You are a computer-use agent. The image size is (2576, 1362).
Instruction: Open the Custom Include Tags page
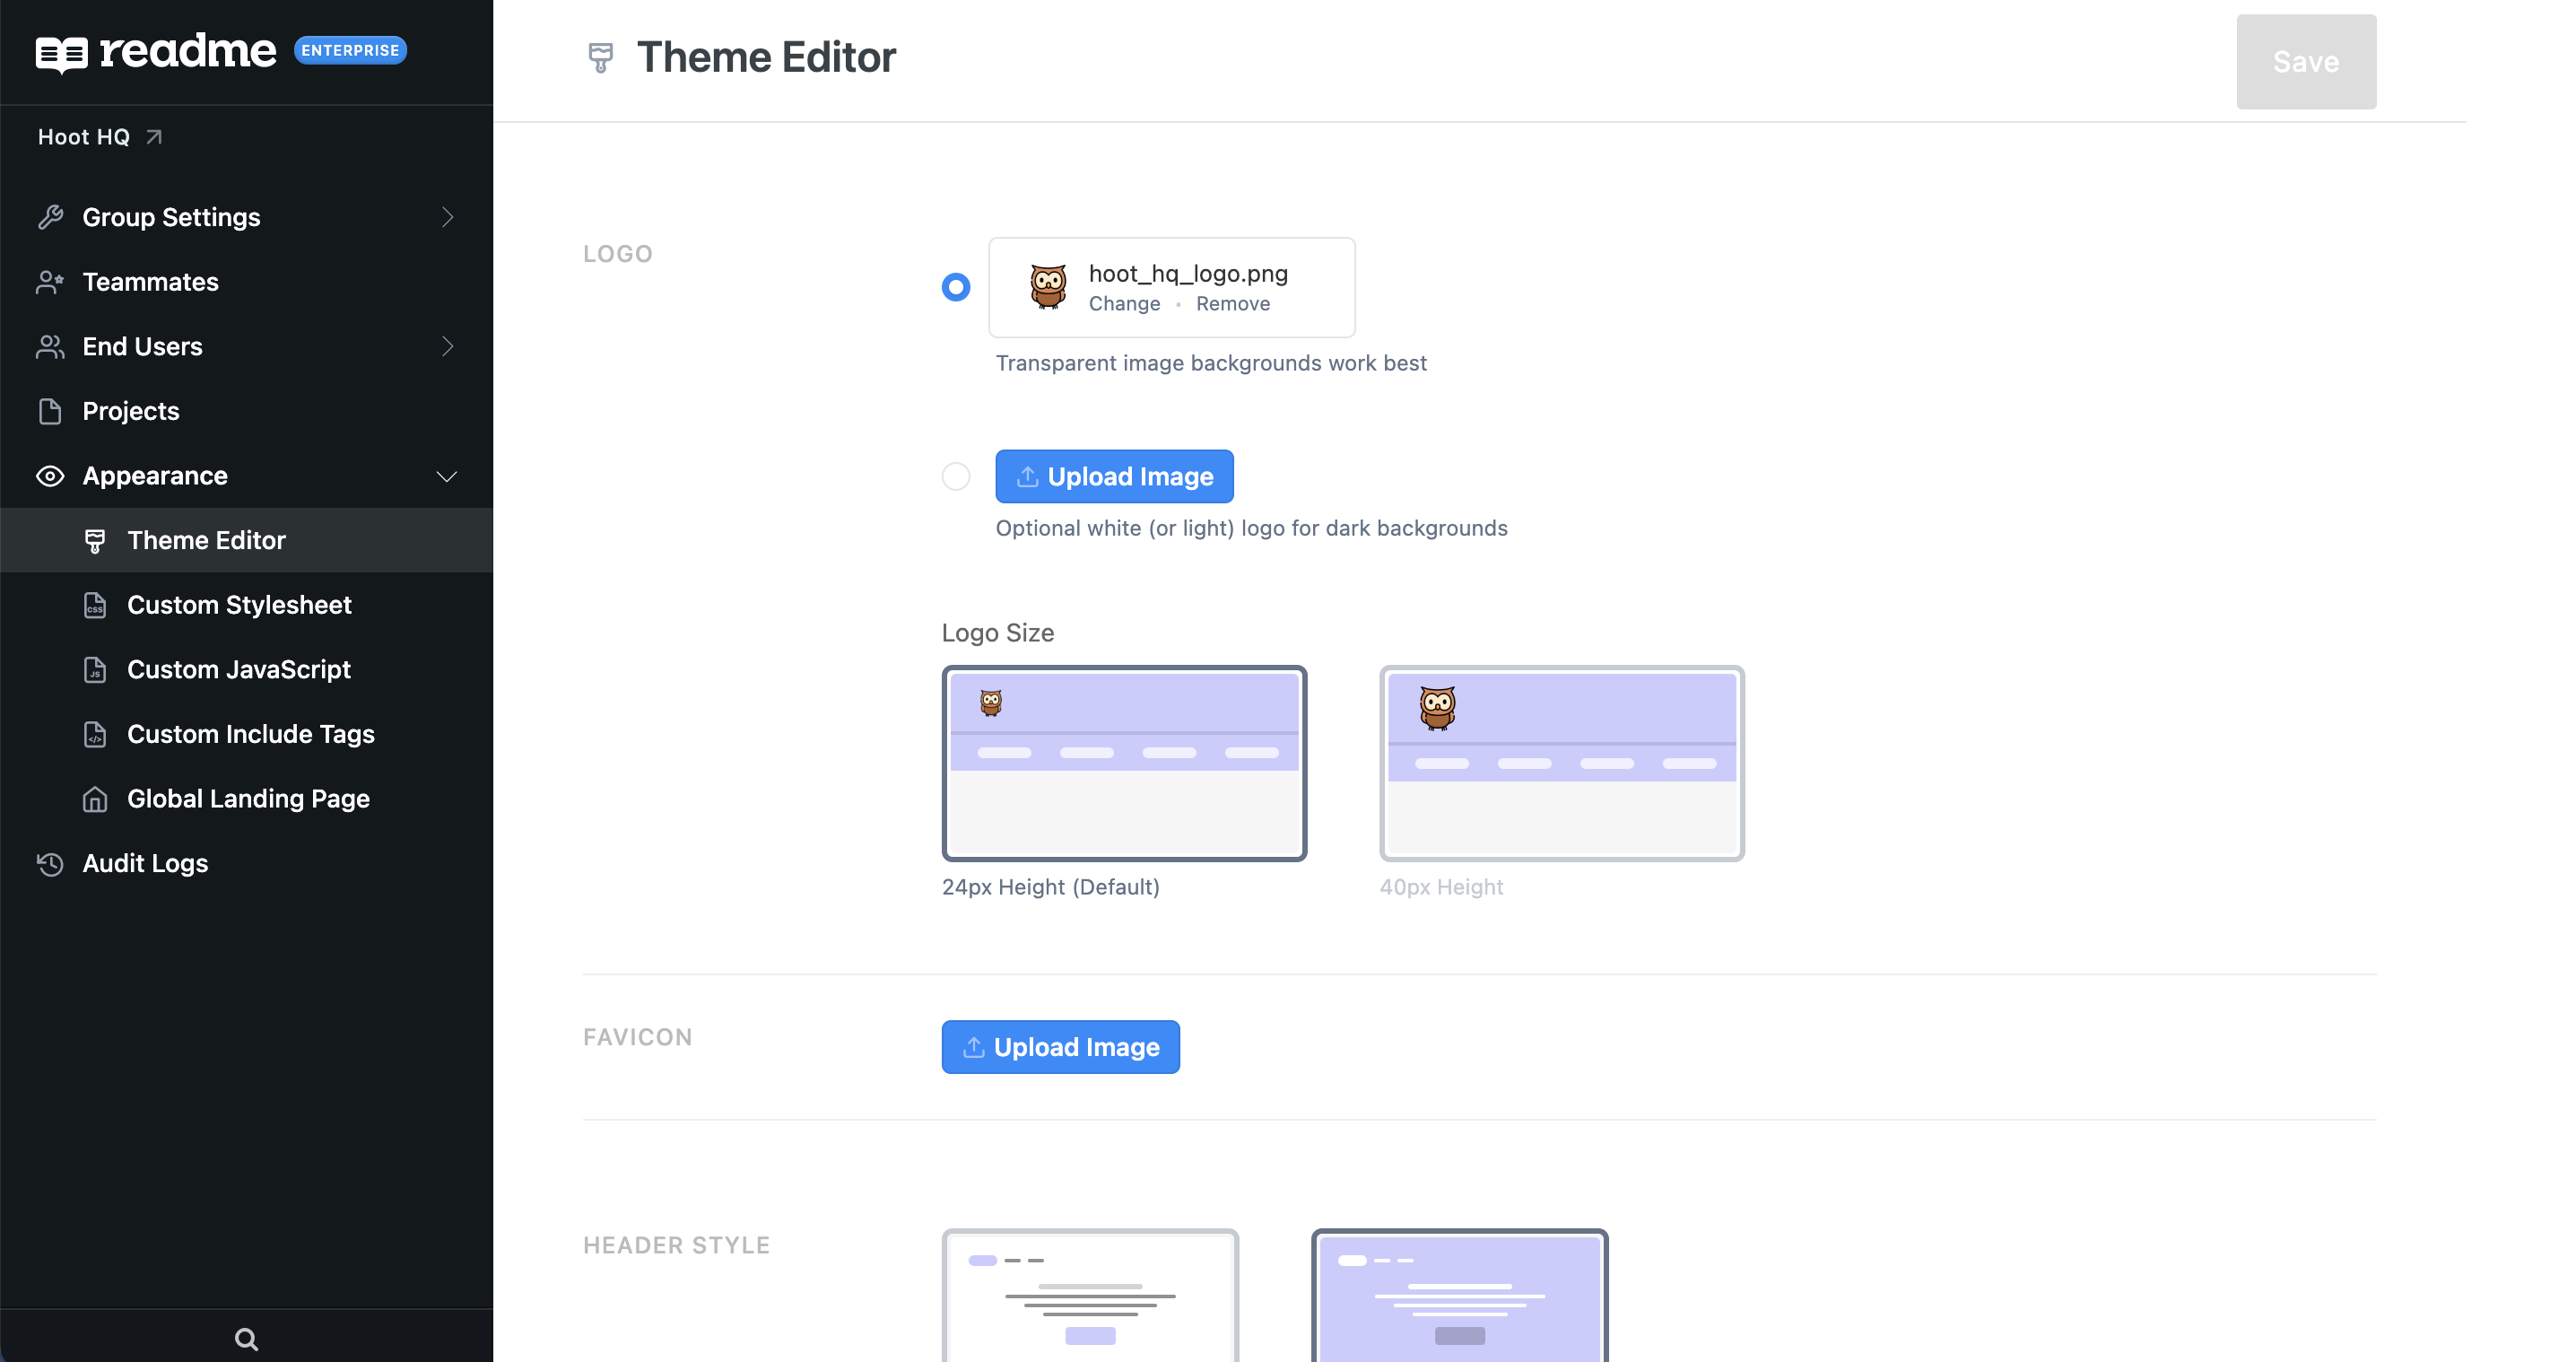coord(250,734)
